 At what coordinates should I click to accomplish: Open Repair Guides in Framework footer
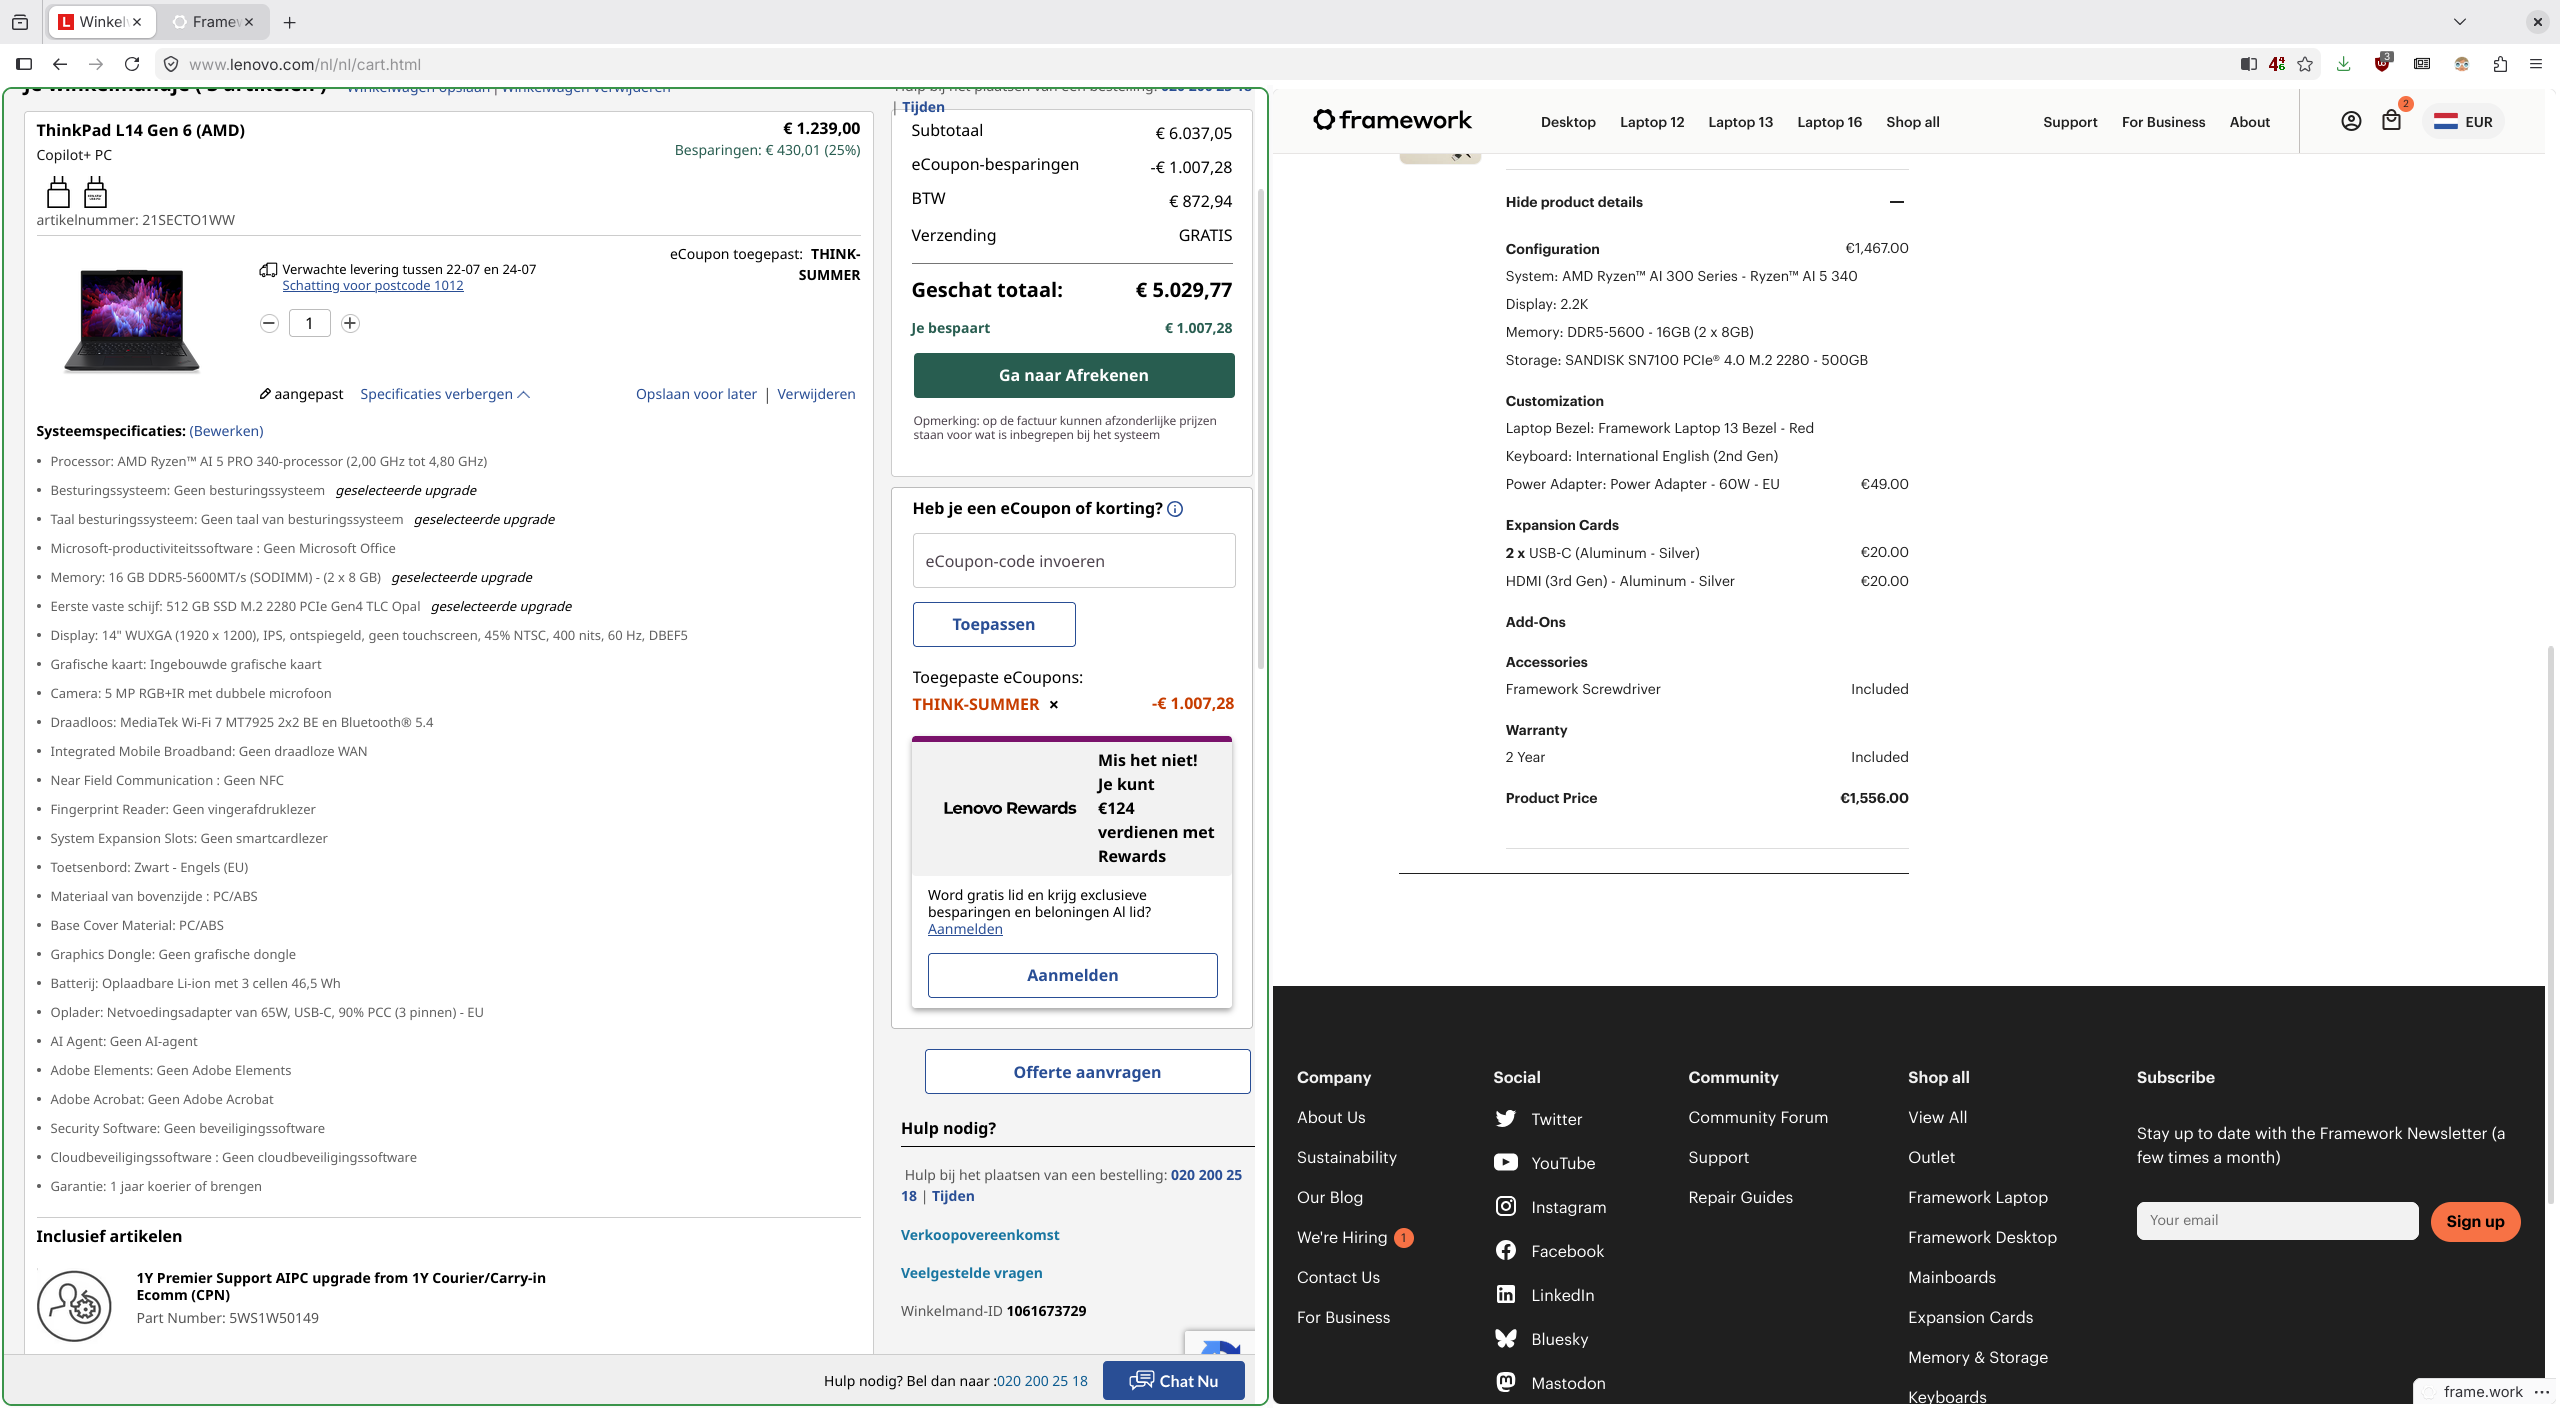point(1740,1198)
